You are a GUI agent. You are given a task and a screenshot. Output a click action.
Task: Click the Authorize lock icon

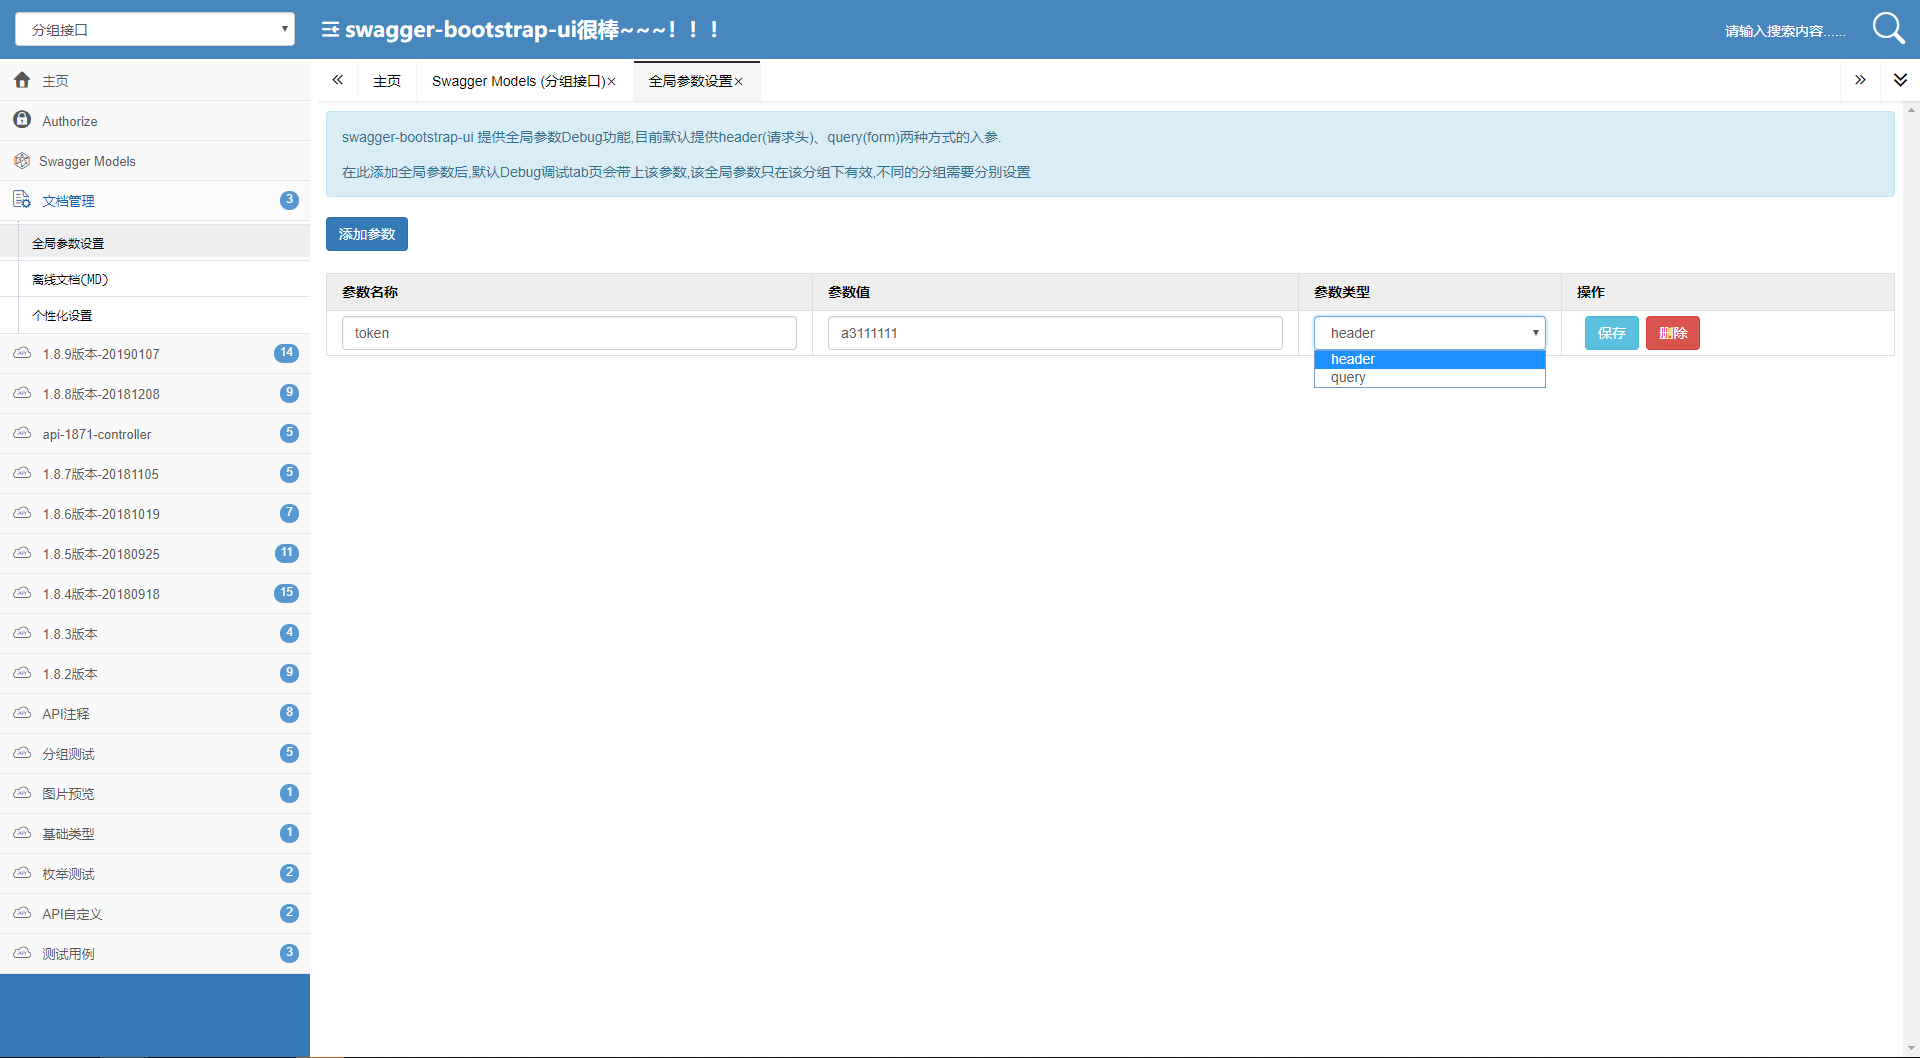(22, 120)
